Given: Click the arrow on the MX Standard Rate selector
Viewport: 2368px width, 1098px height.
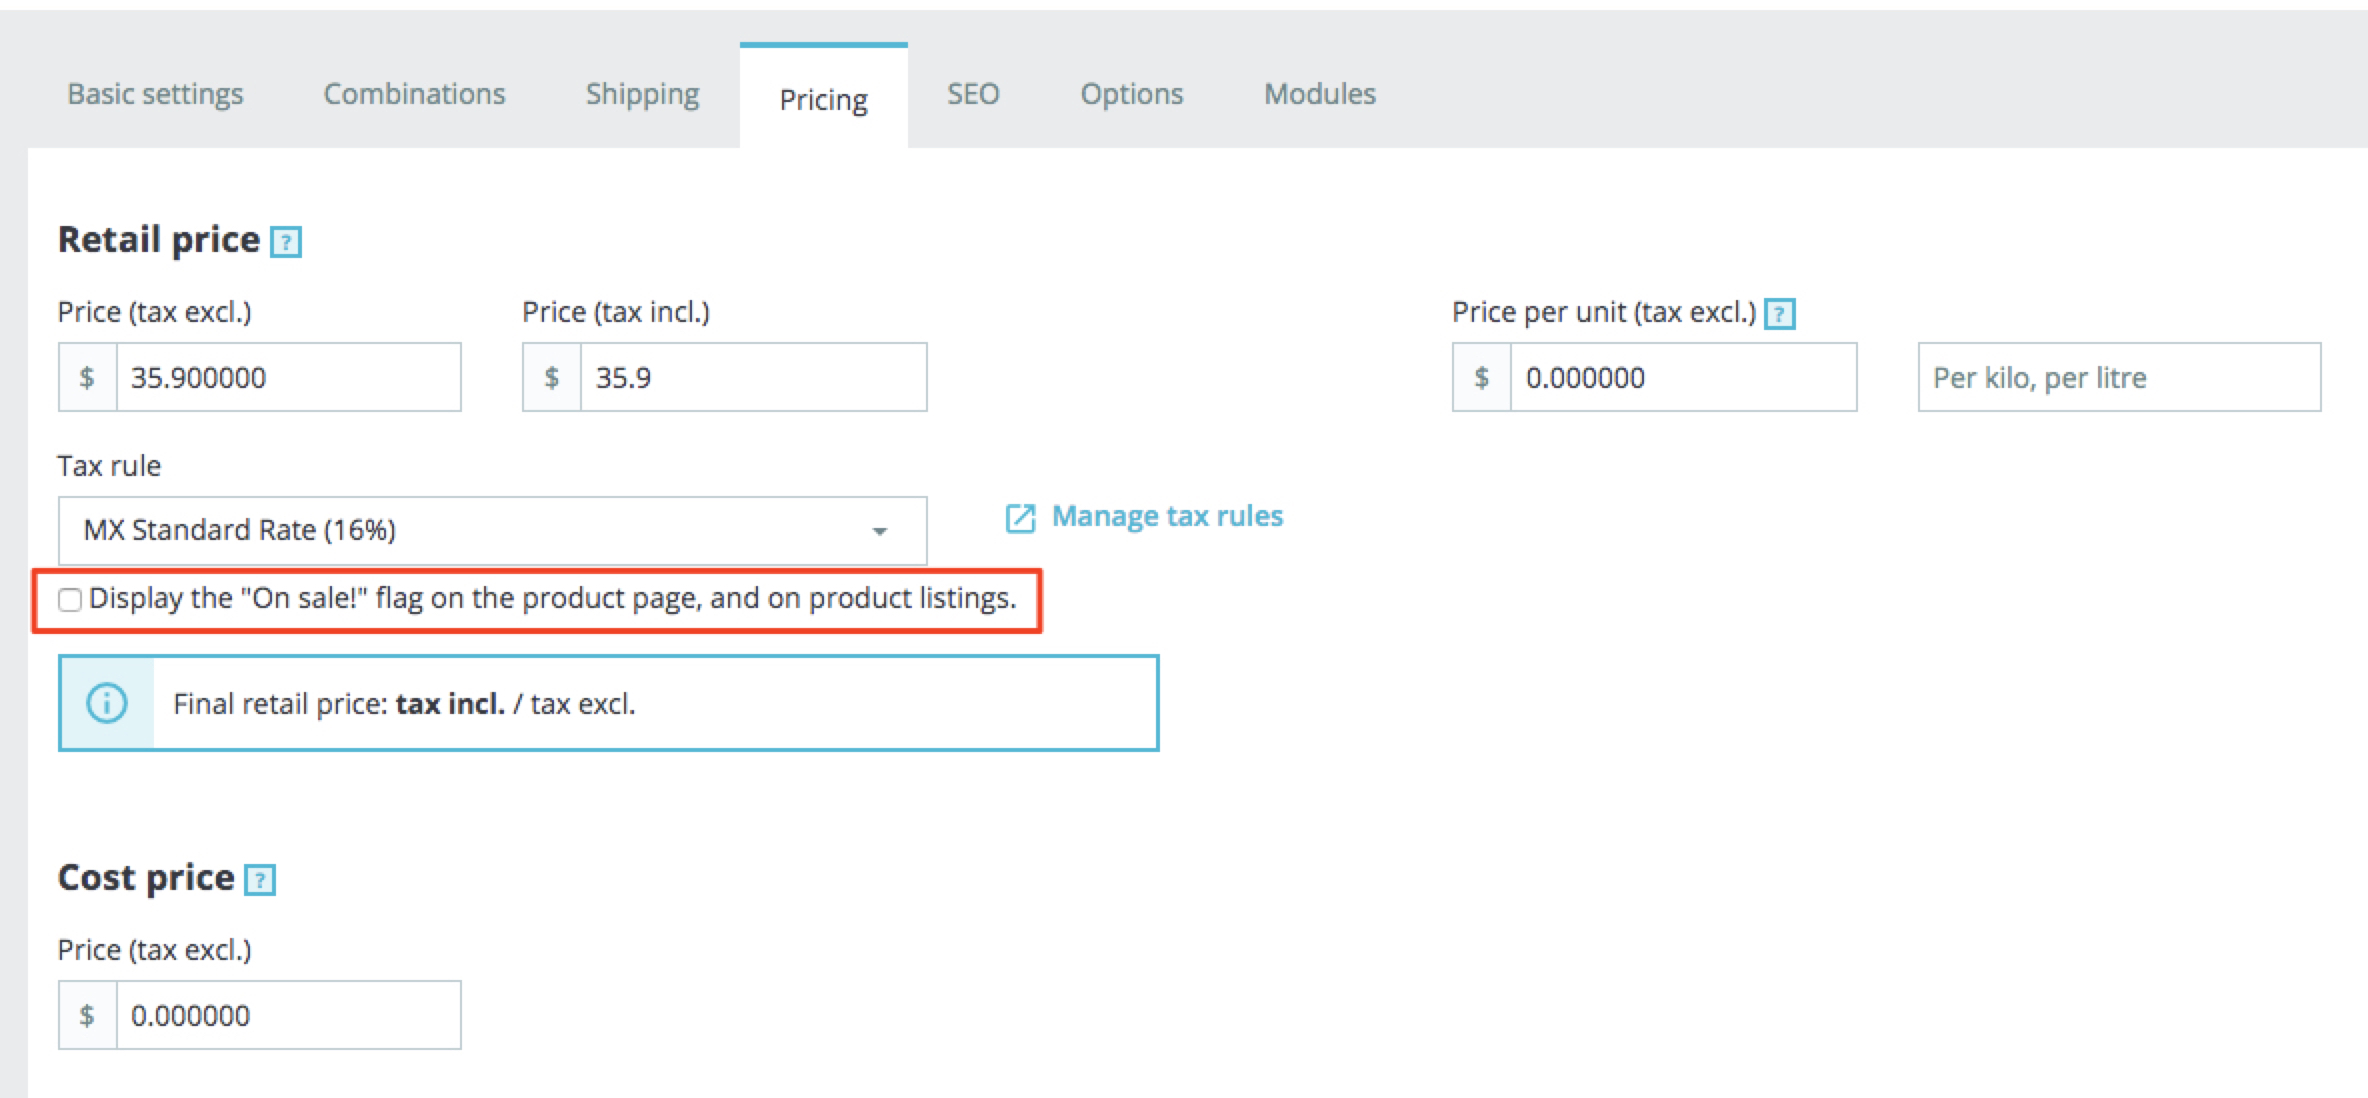Looking at the screenshot, I should point(879,531).
